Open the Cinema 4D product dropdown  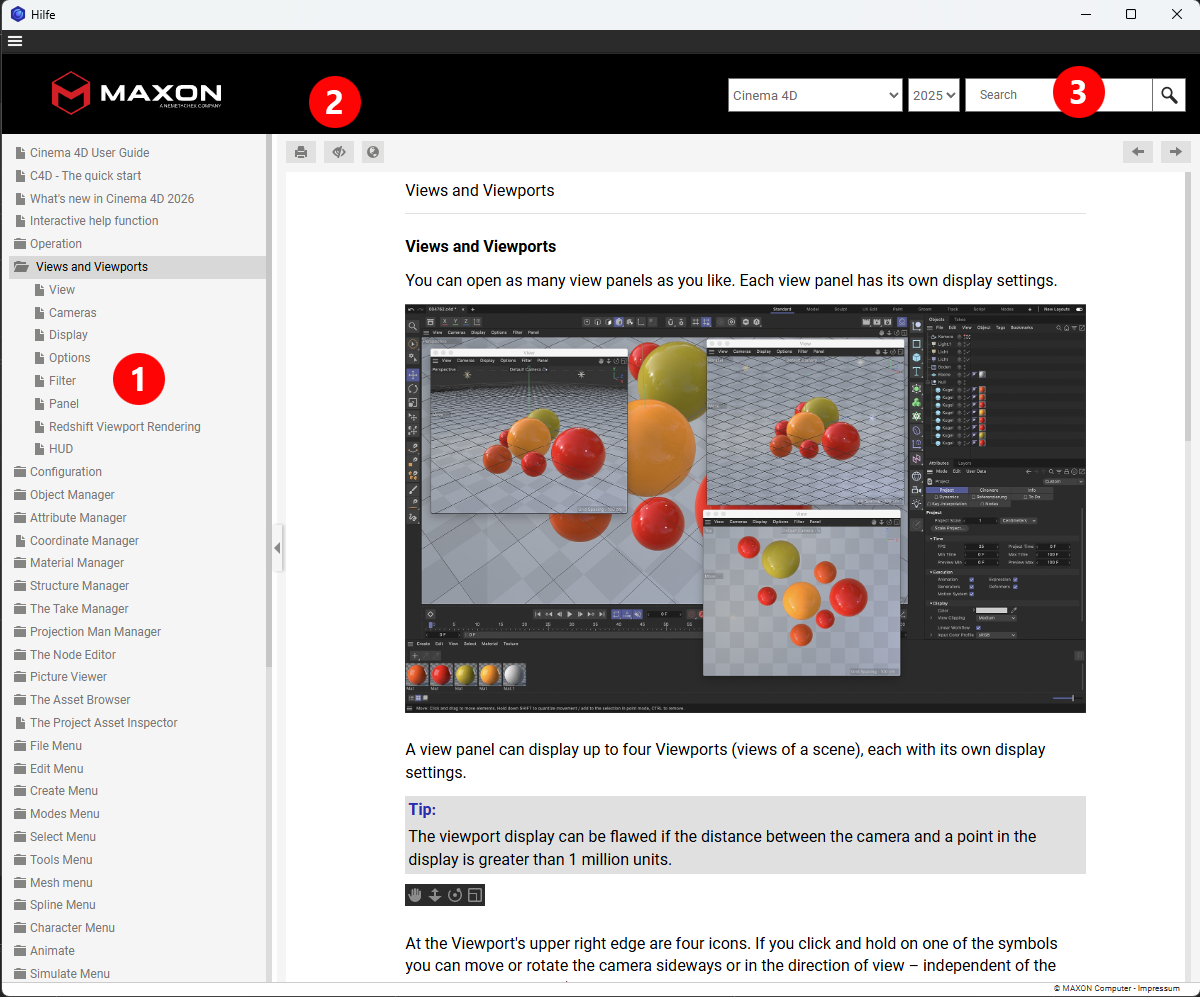coord(815,95)
